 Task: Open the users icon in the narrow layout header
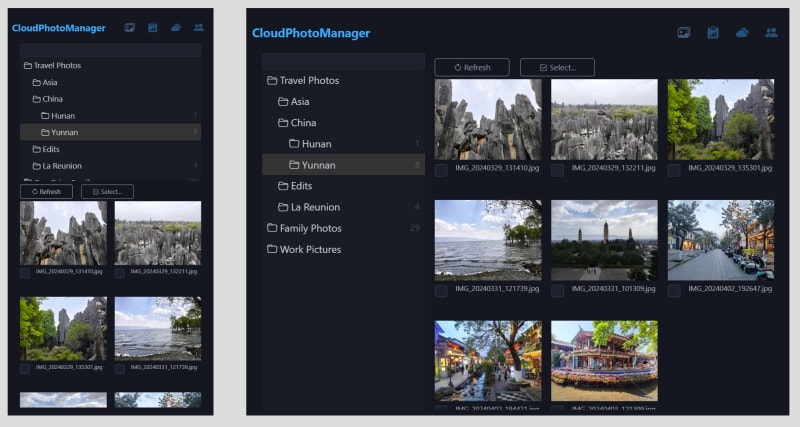pyautogui.click(x=199, y=28)
